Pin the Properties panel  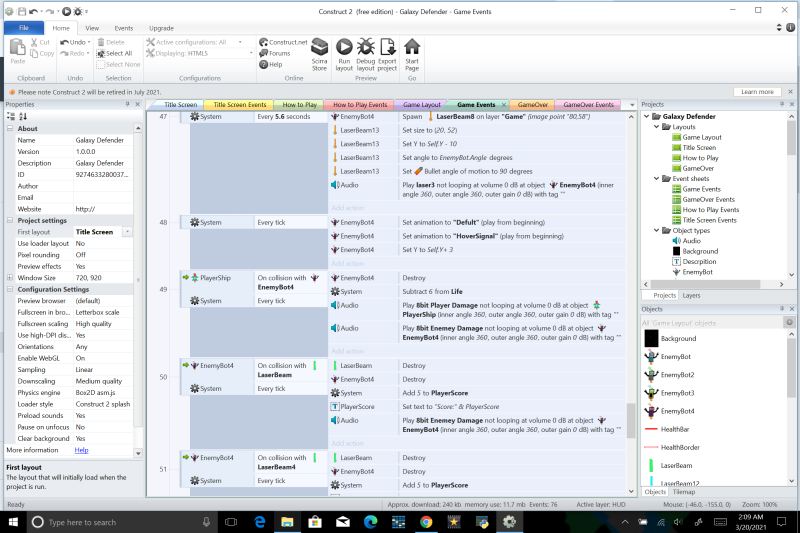(128, 104)
